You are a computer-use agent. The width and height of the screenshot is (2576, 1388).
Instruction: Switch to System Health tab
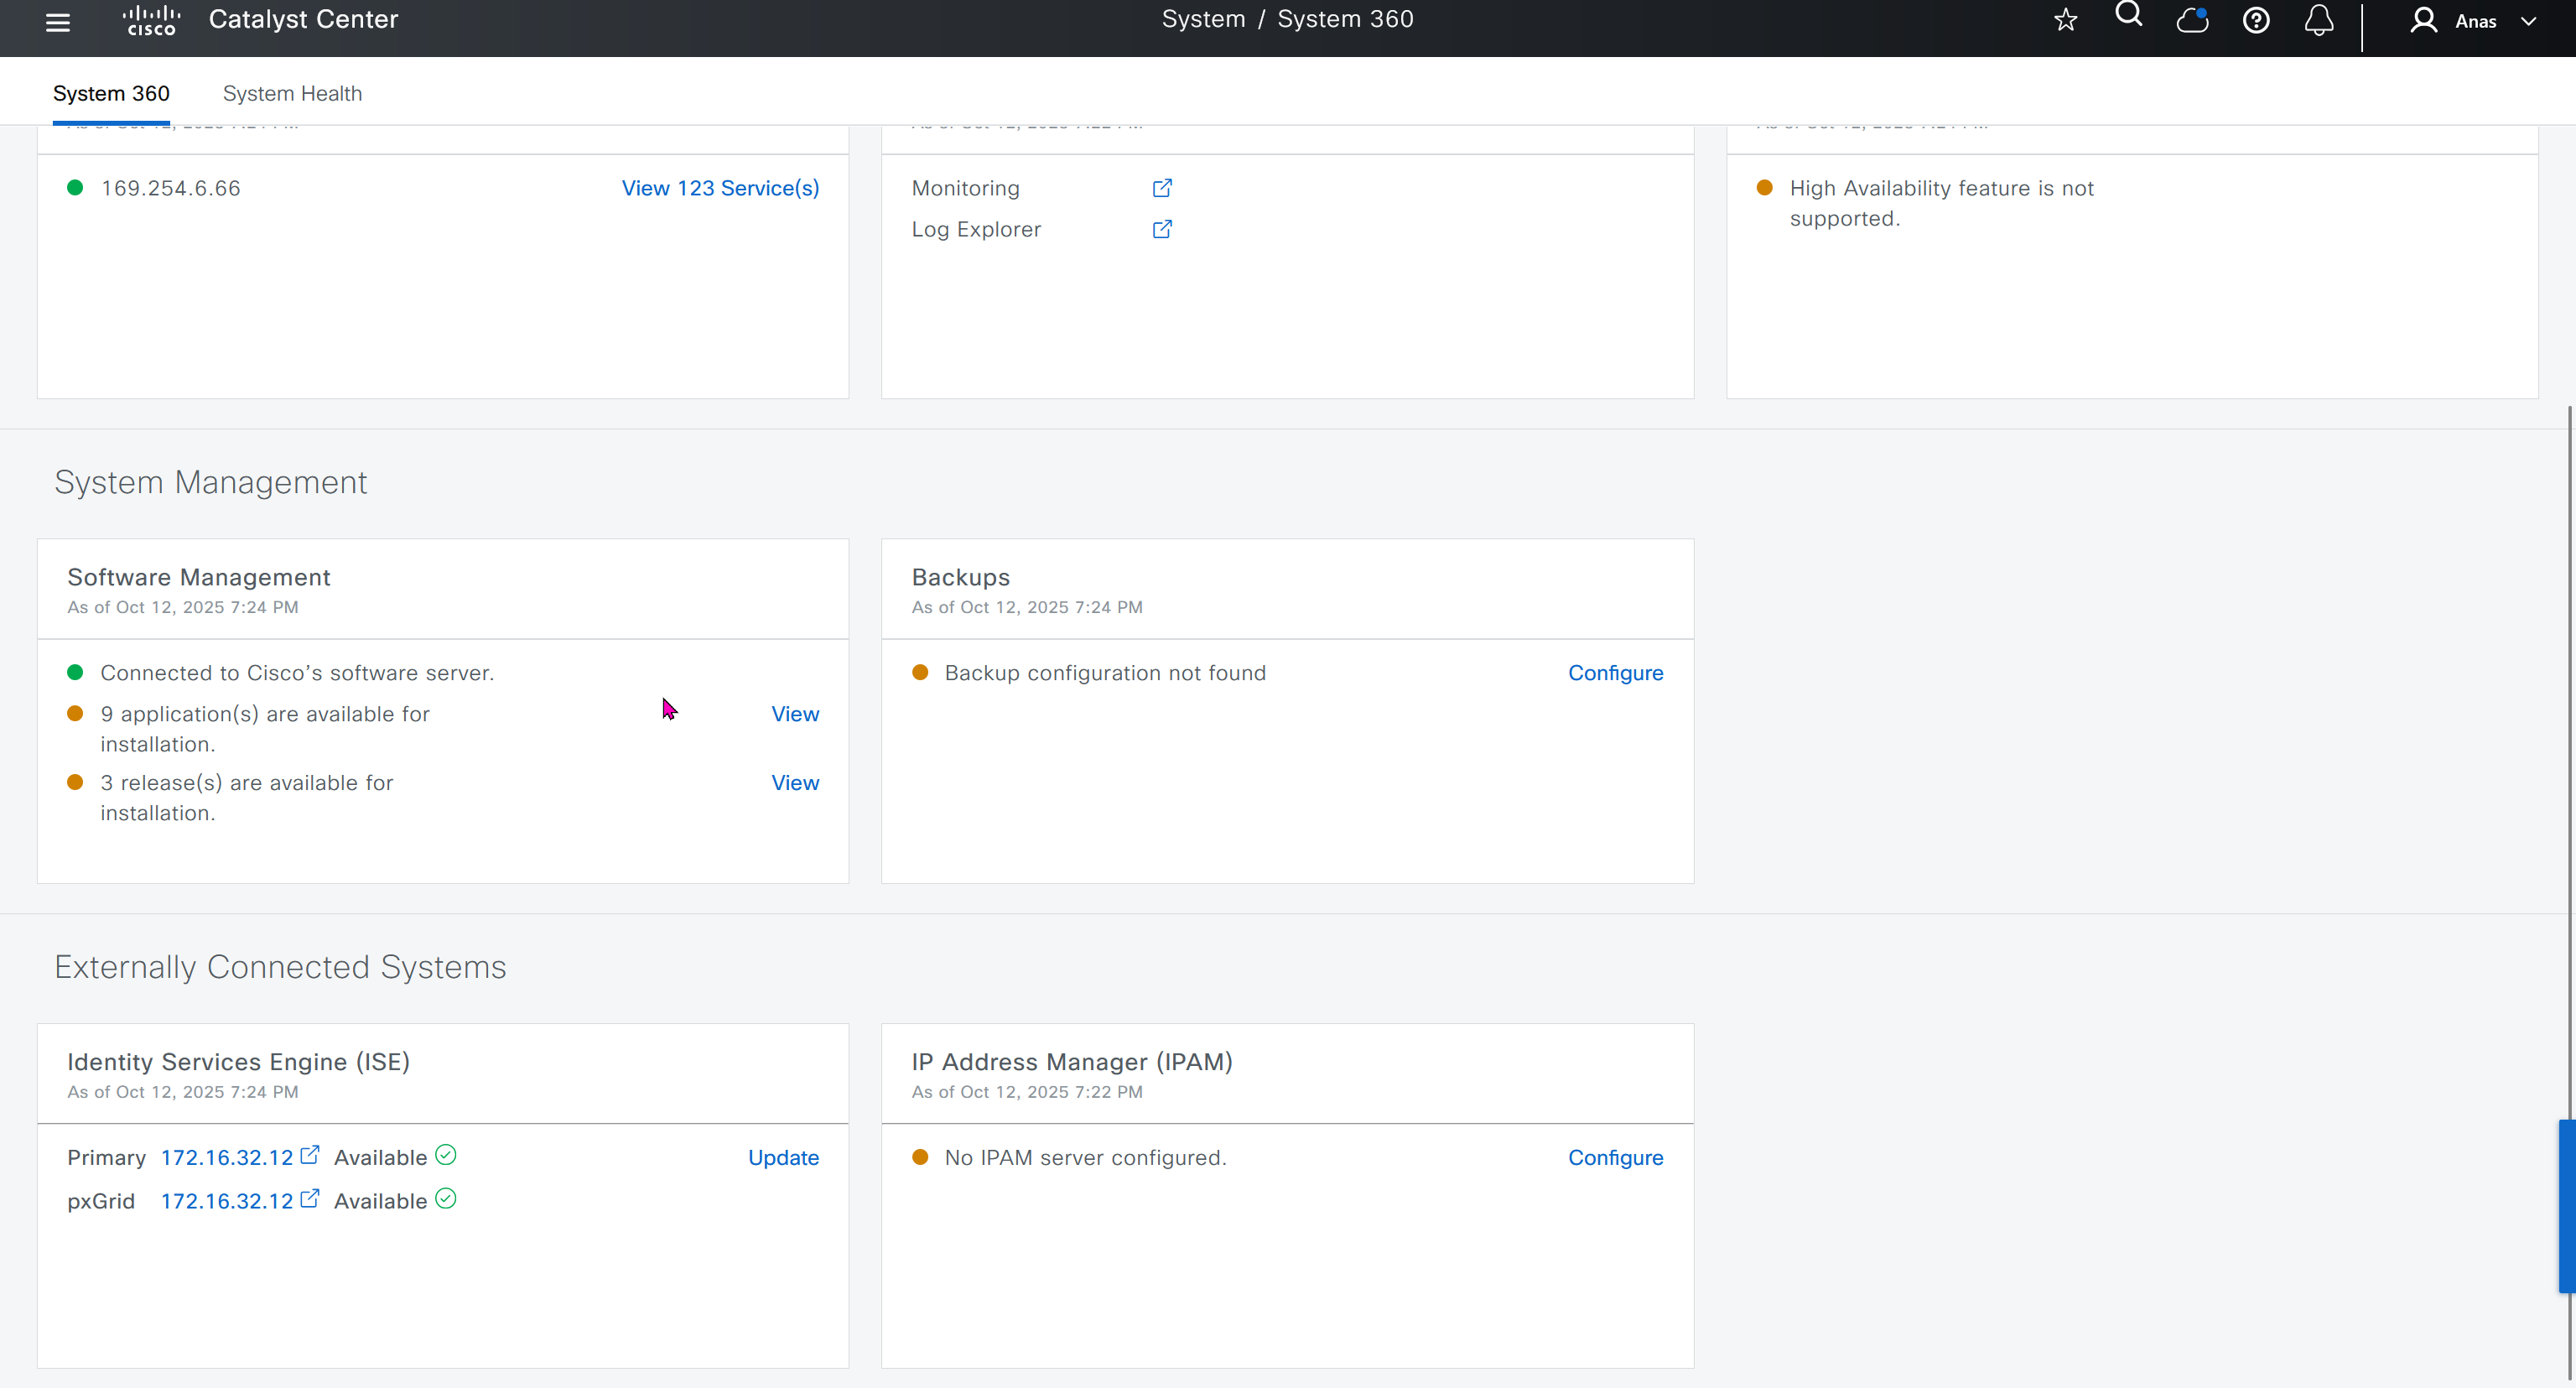292,93
